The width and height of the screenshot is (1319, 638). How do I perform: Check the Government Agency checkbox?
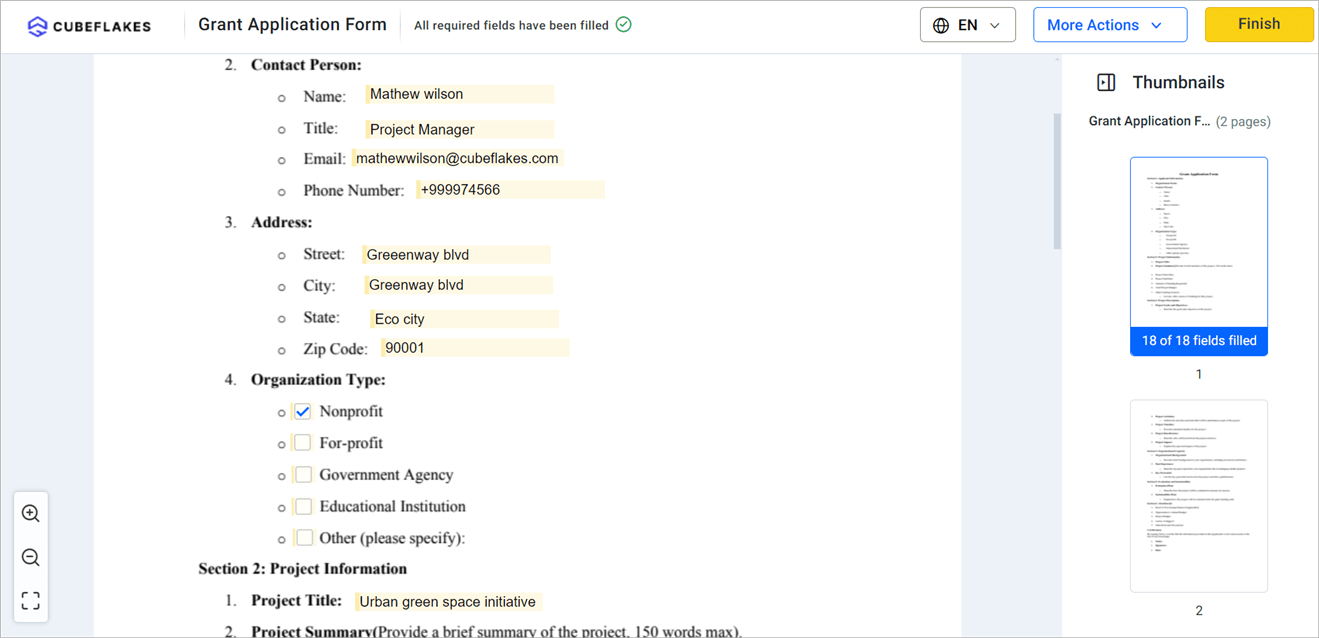click(303, 475)
